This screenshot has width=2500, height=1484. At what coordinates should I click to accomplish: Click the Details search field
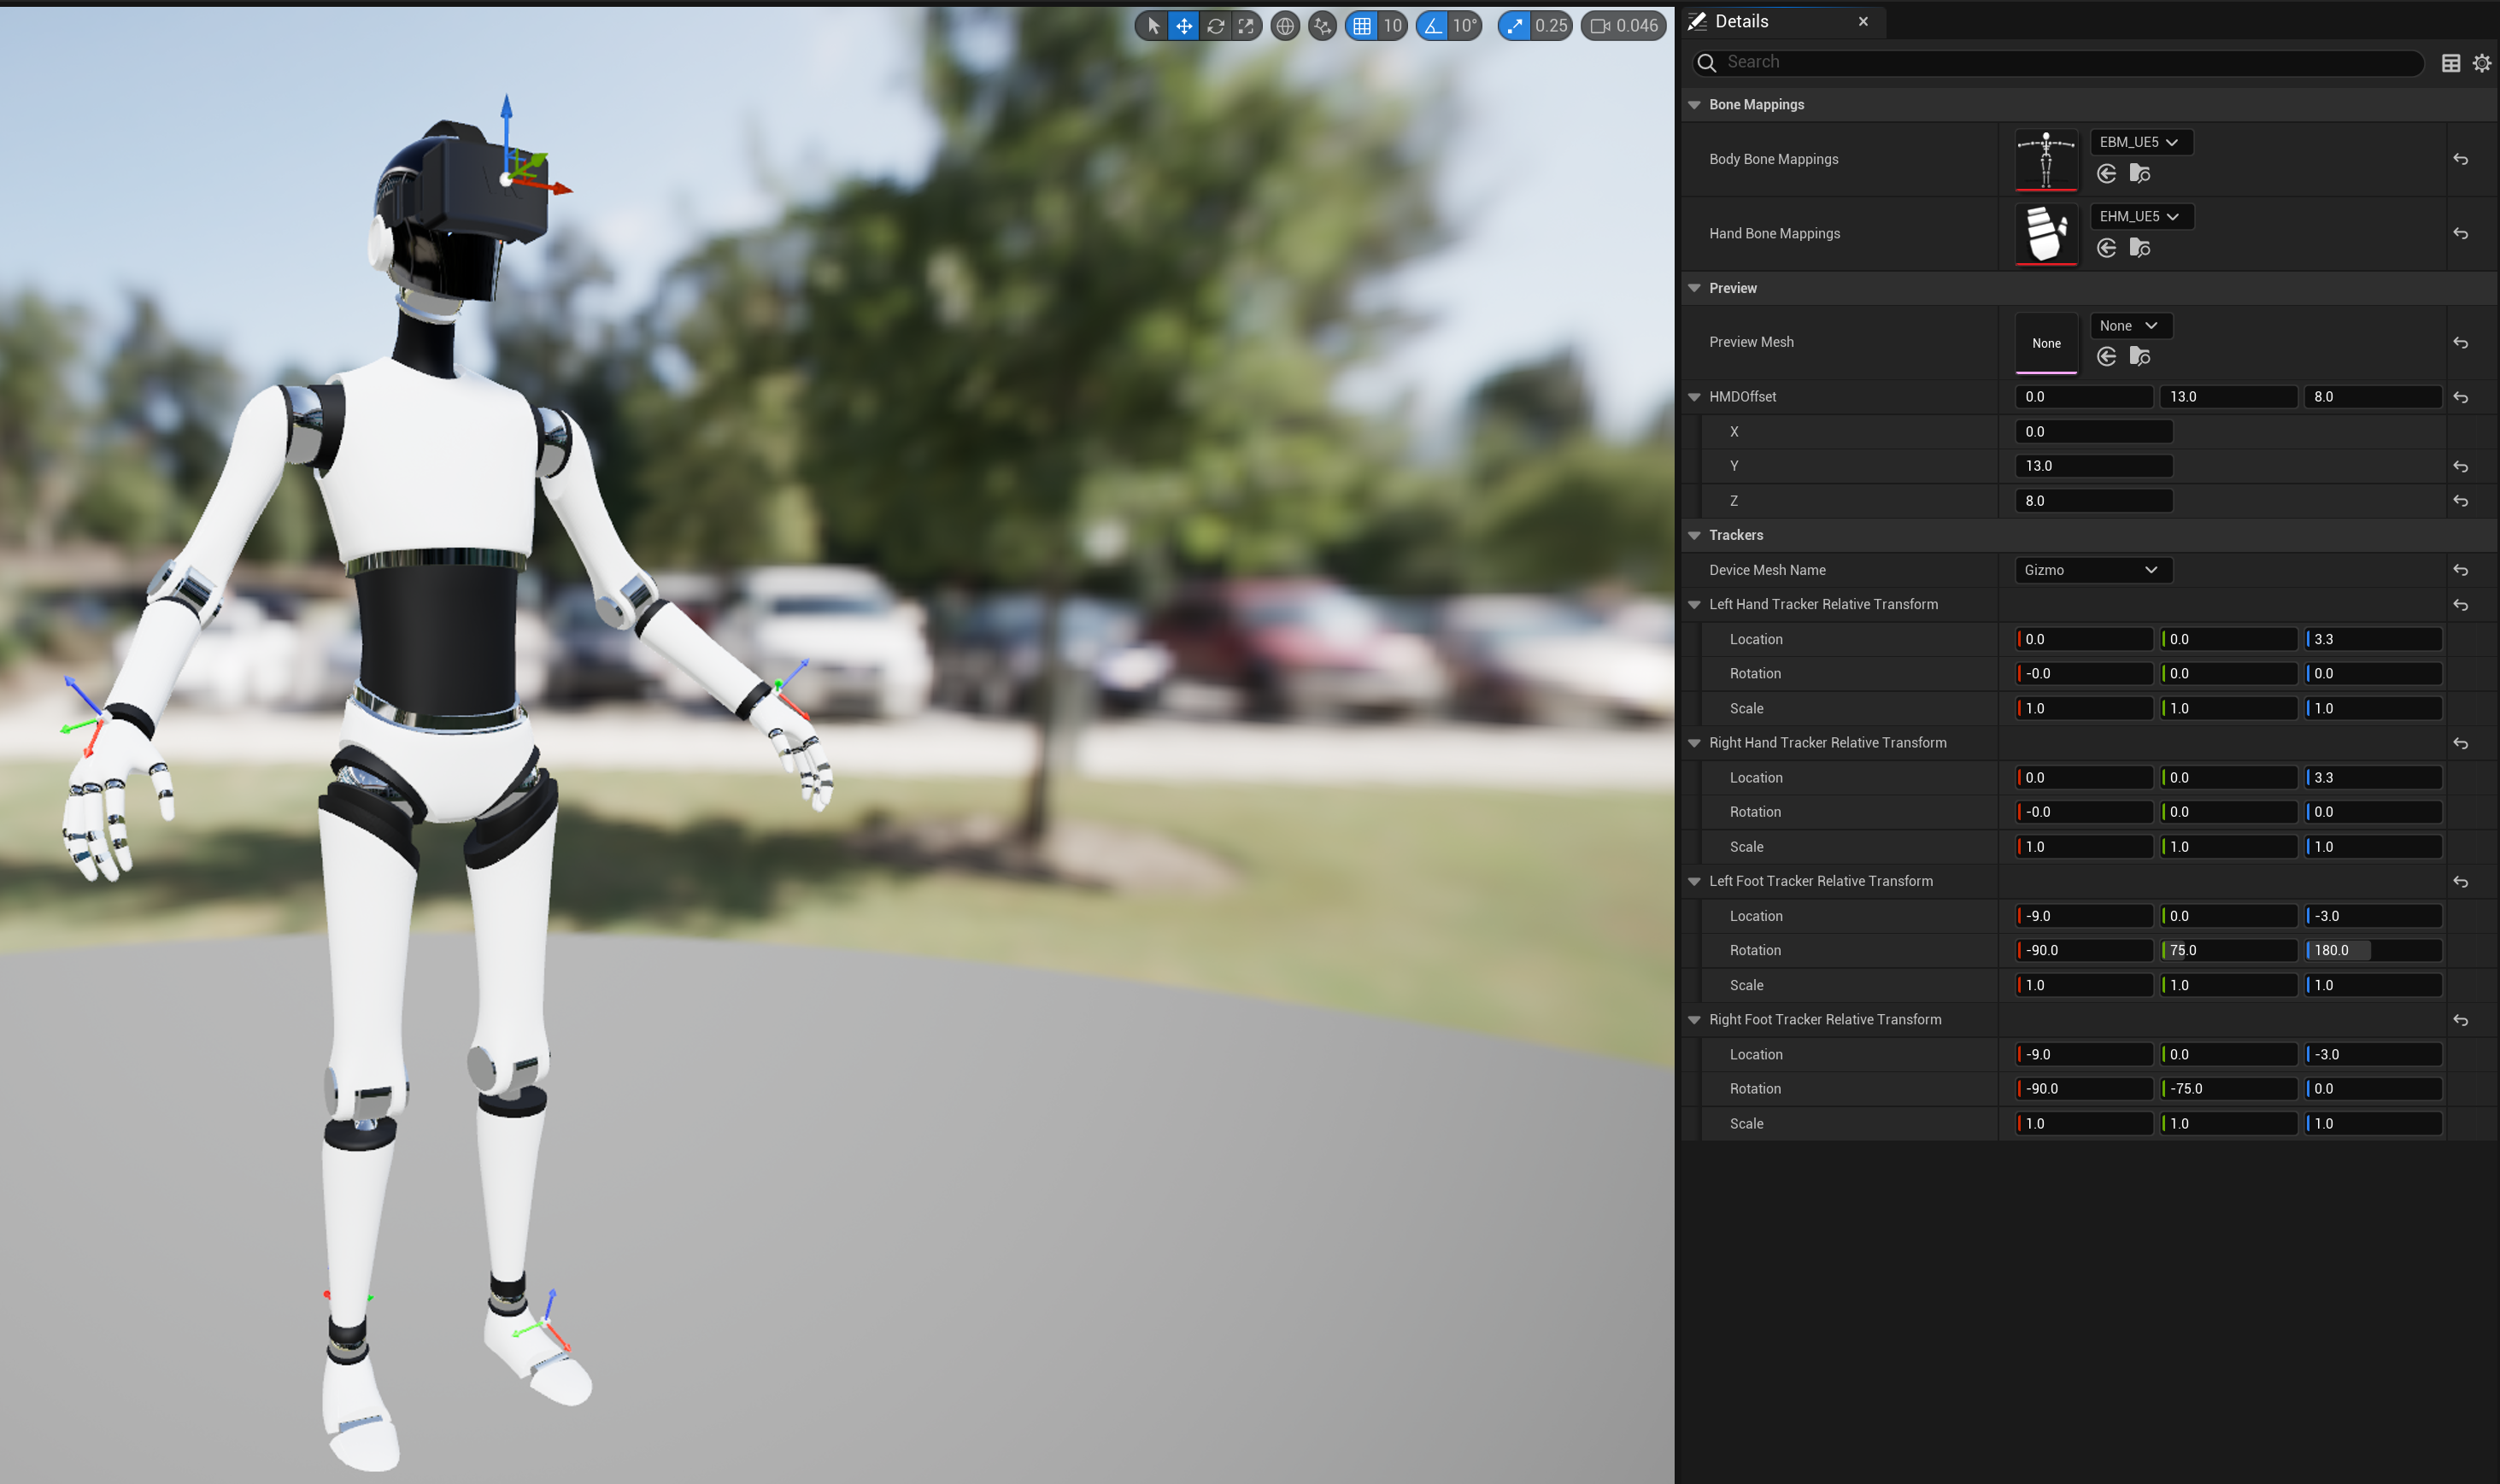[2060, 62]
